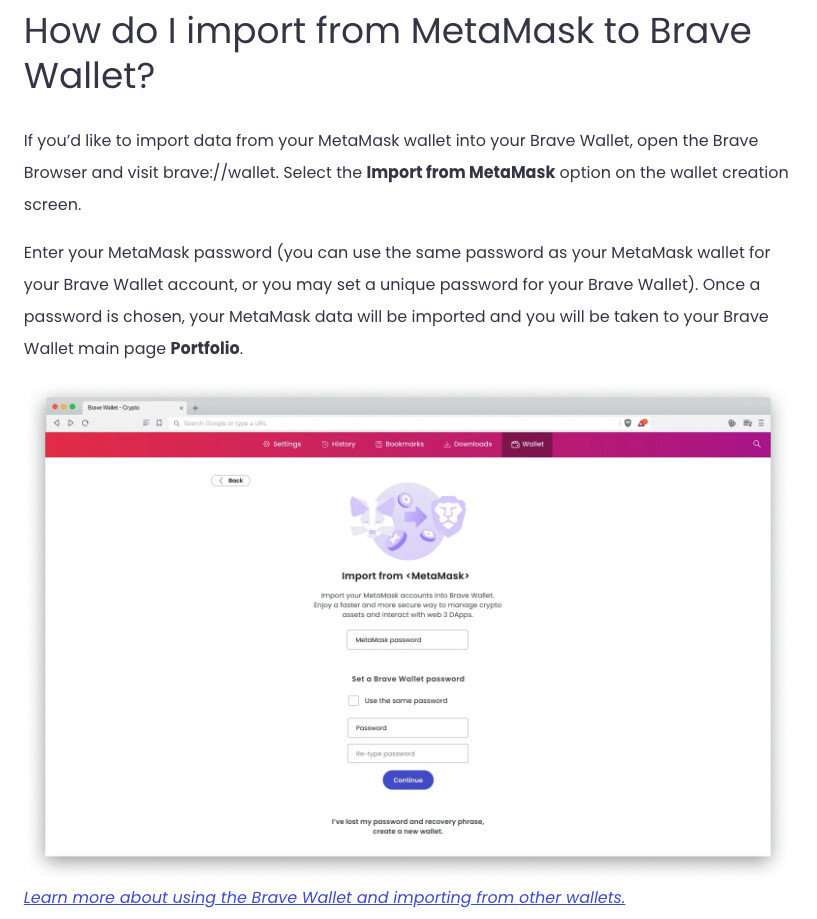Viewport: 817px width, 919px height.
Task: Click the search magnifier in pink bar
Action: click(757, 444)
